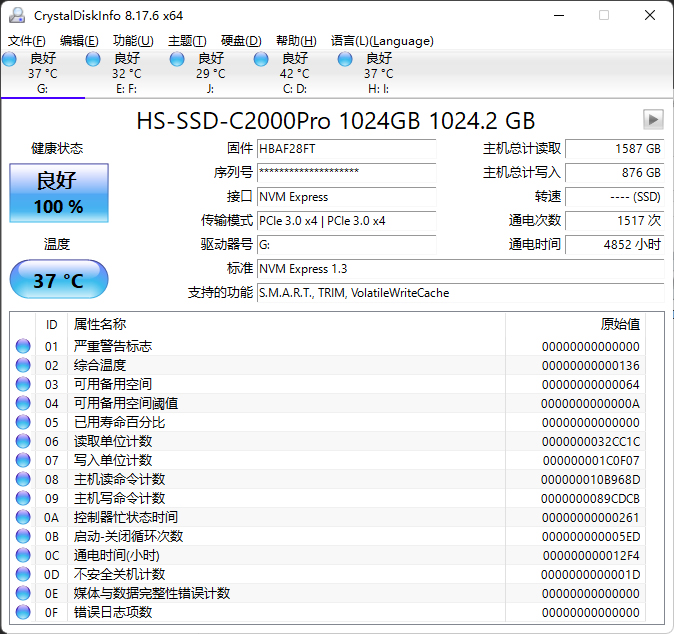674x634 pixels.
Task: Click status orb of attribute 0C 通电时间(小时)
Action: coord(23,555)
